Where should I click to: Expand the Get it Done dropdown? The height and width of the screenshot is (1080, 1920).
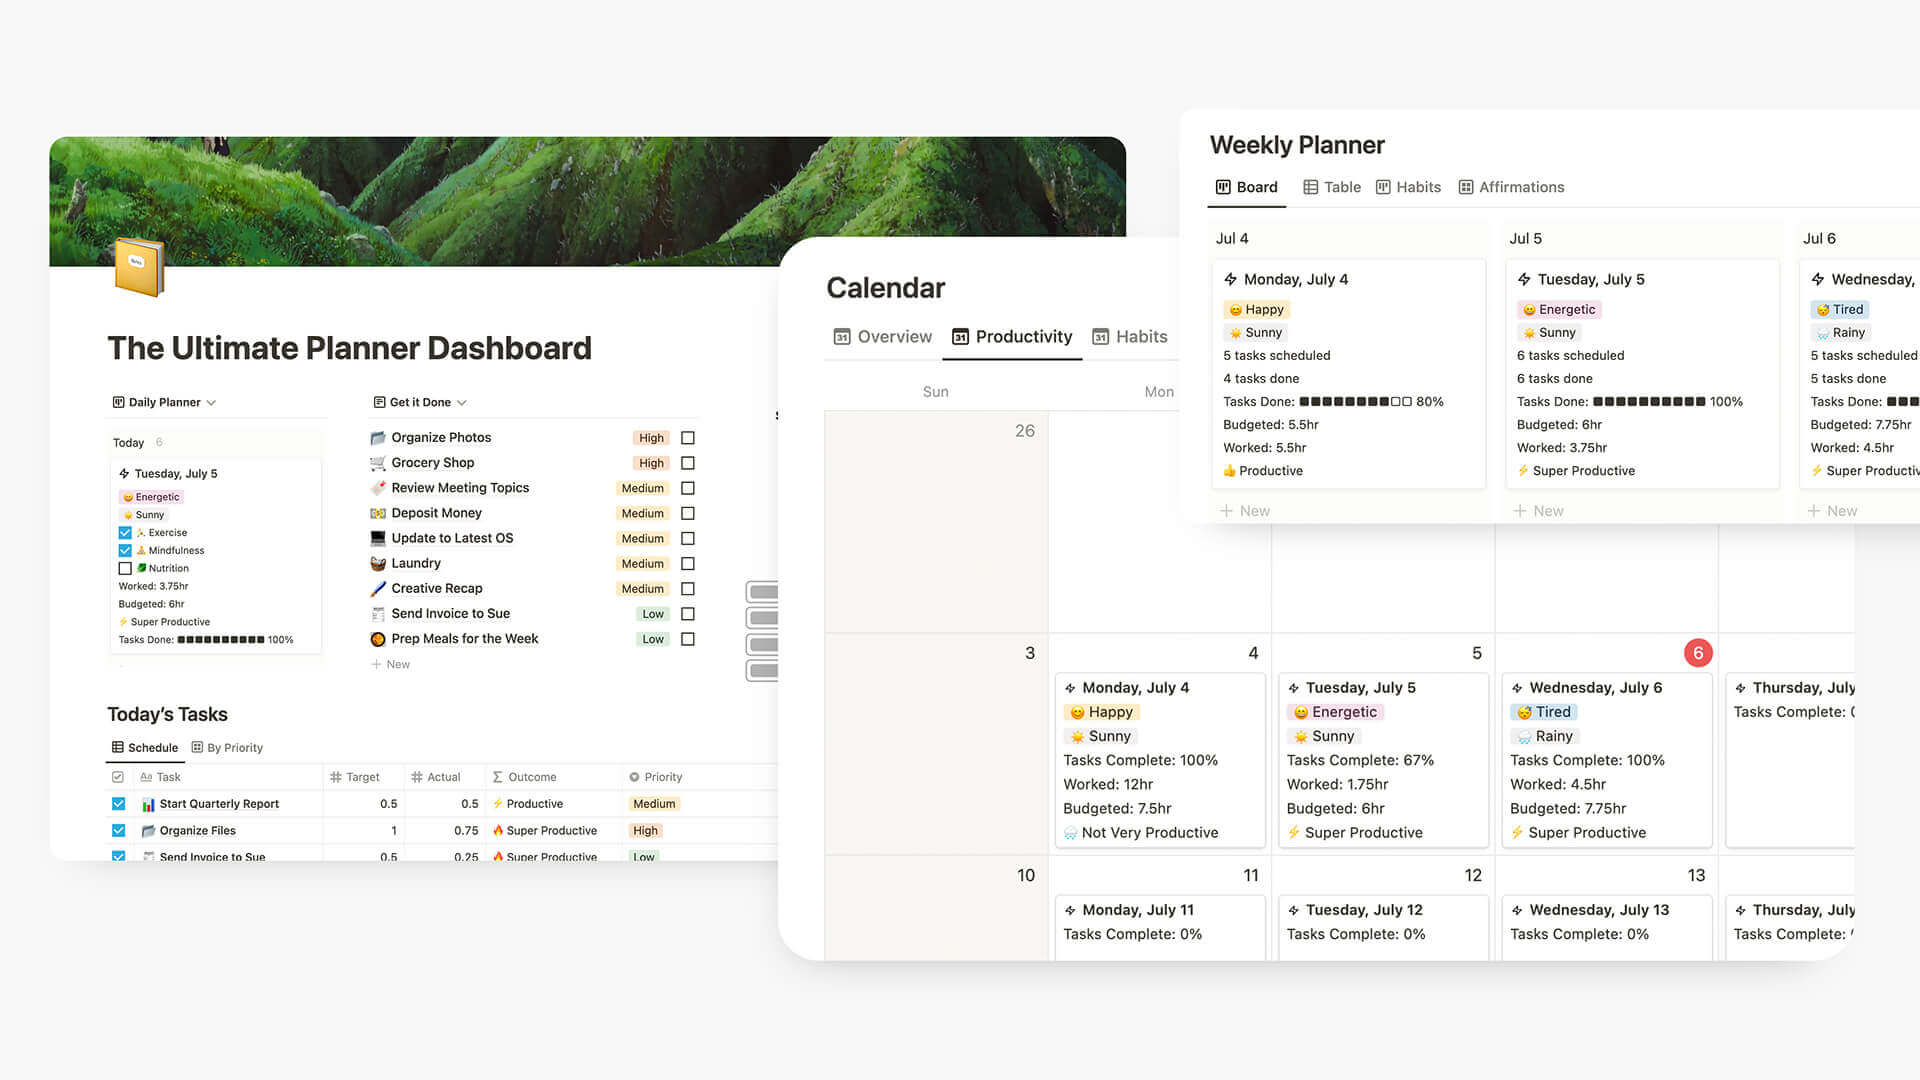point(463,402)
